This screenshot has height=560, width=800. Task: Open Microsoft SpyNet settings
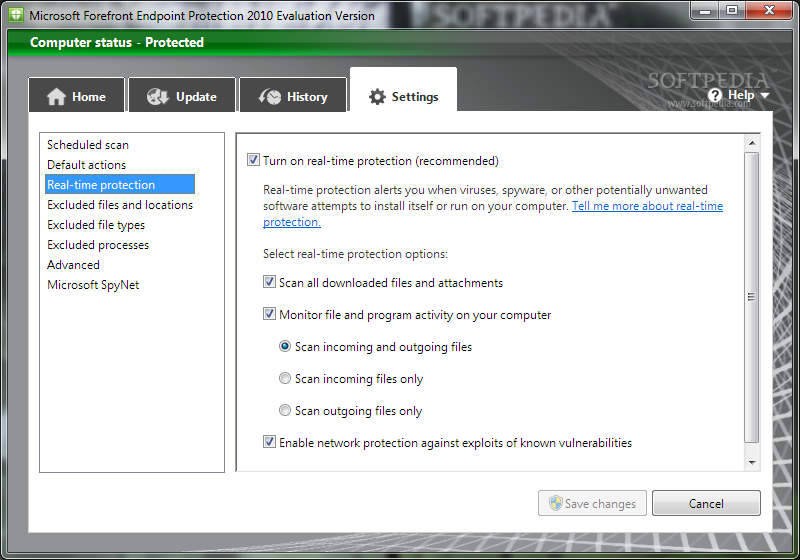93,285
